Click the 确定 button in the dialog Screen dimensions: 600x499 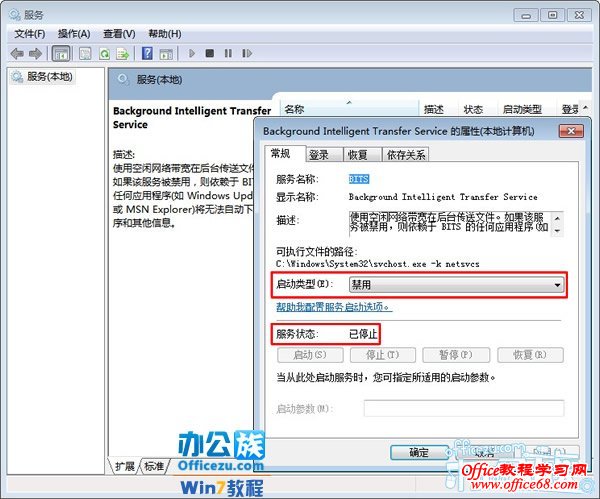(x=419, y=453)
